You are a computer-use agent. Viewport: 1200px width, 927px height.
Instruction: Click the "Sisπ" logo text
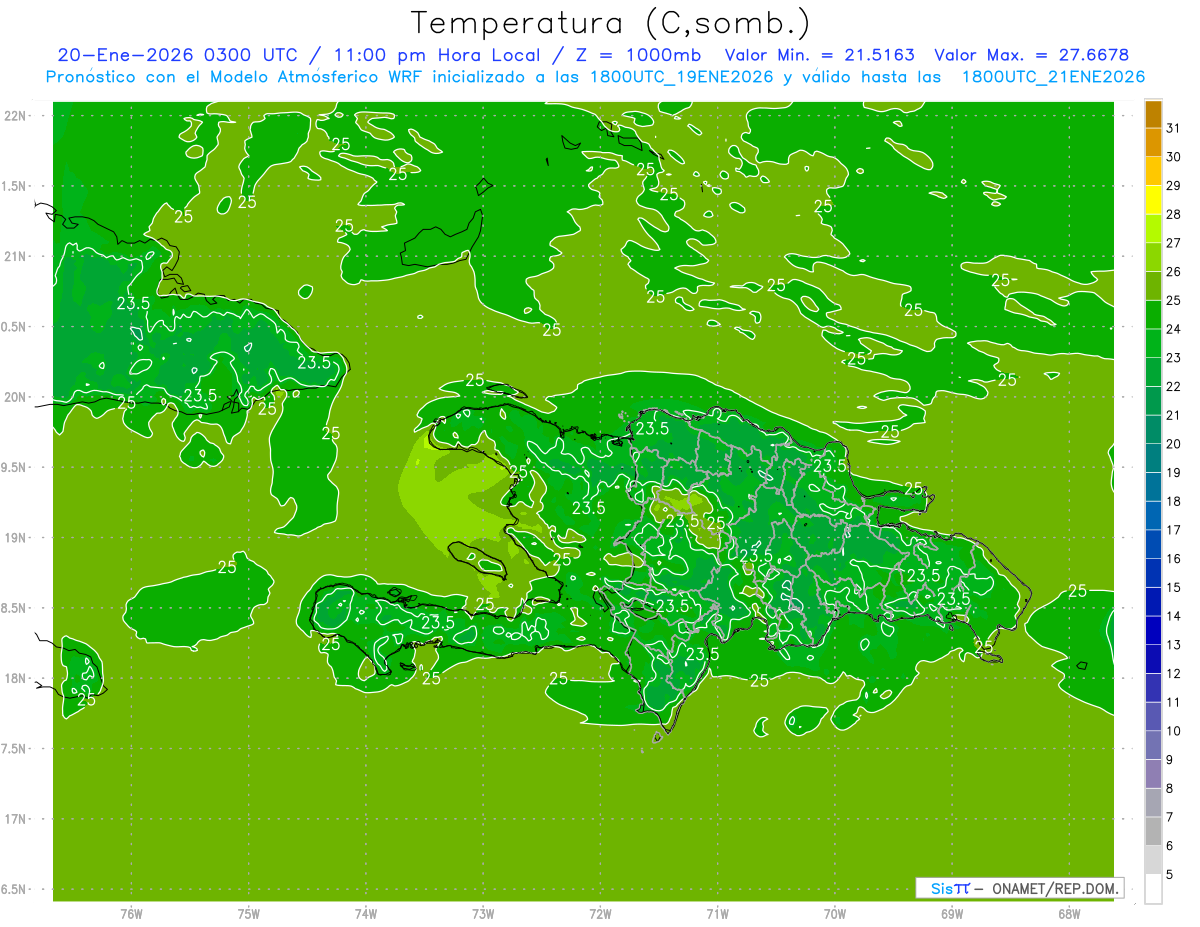coord(949,888)
